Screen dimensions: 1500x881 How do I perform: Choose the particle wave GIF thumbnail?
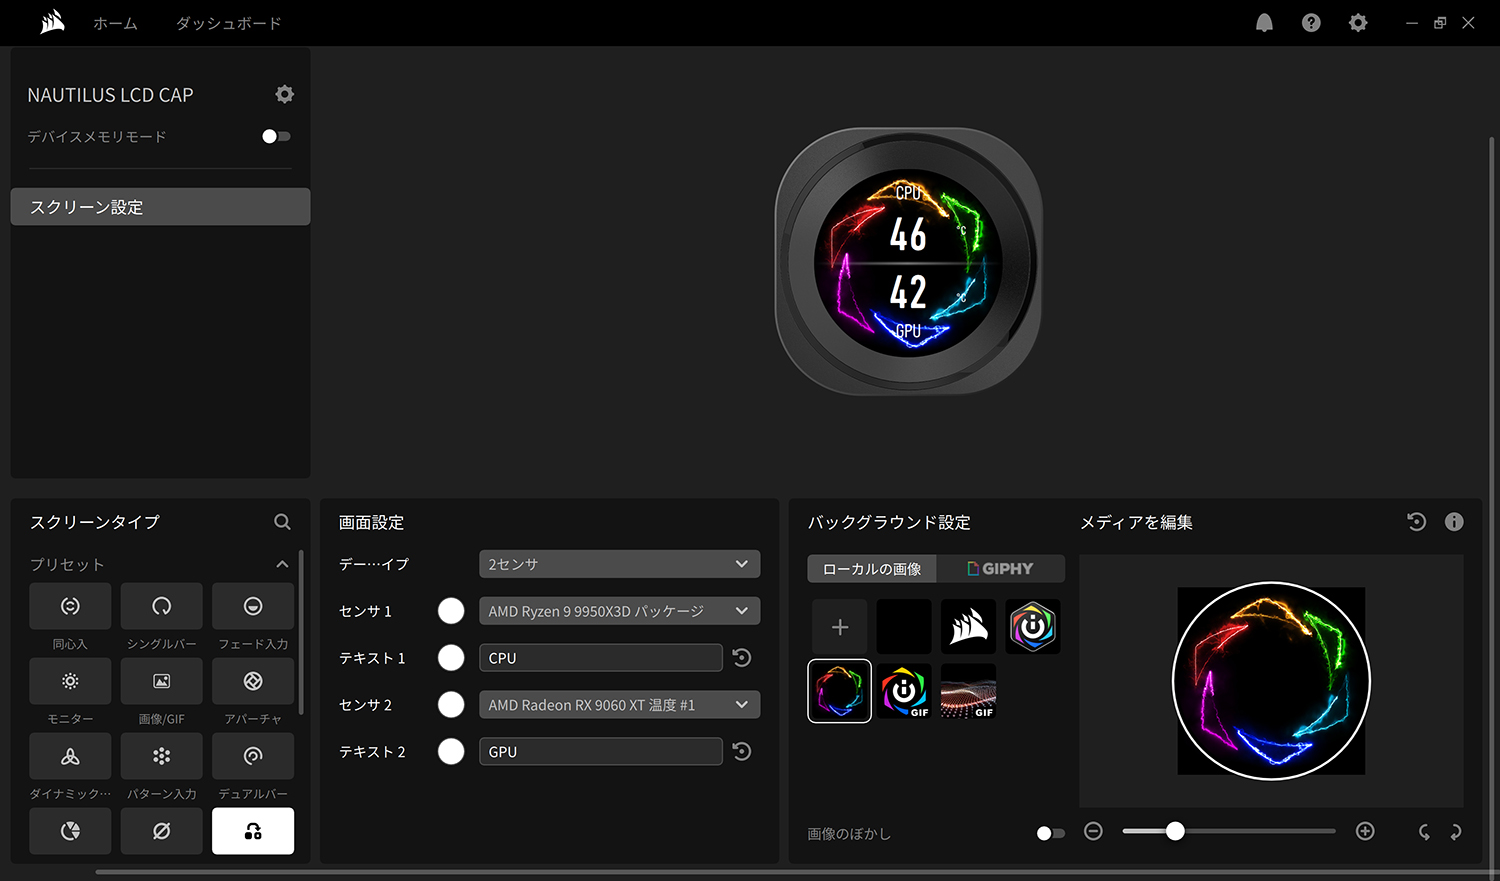968,691
